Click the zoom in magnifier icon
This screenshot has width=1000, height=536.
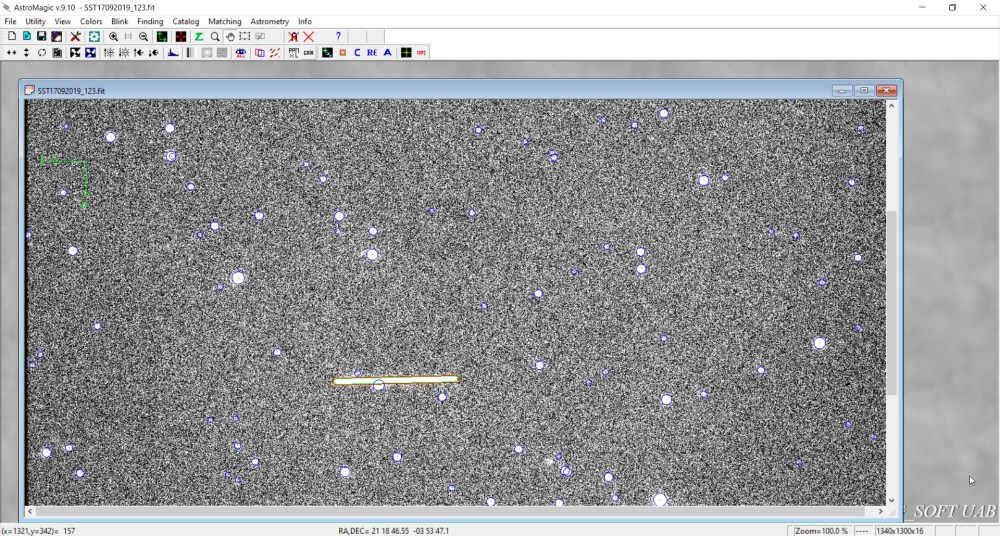pos(113,36)
